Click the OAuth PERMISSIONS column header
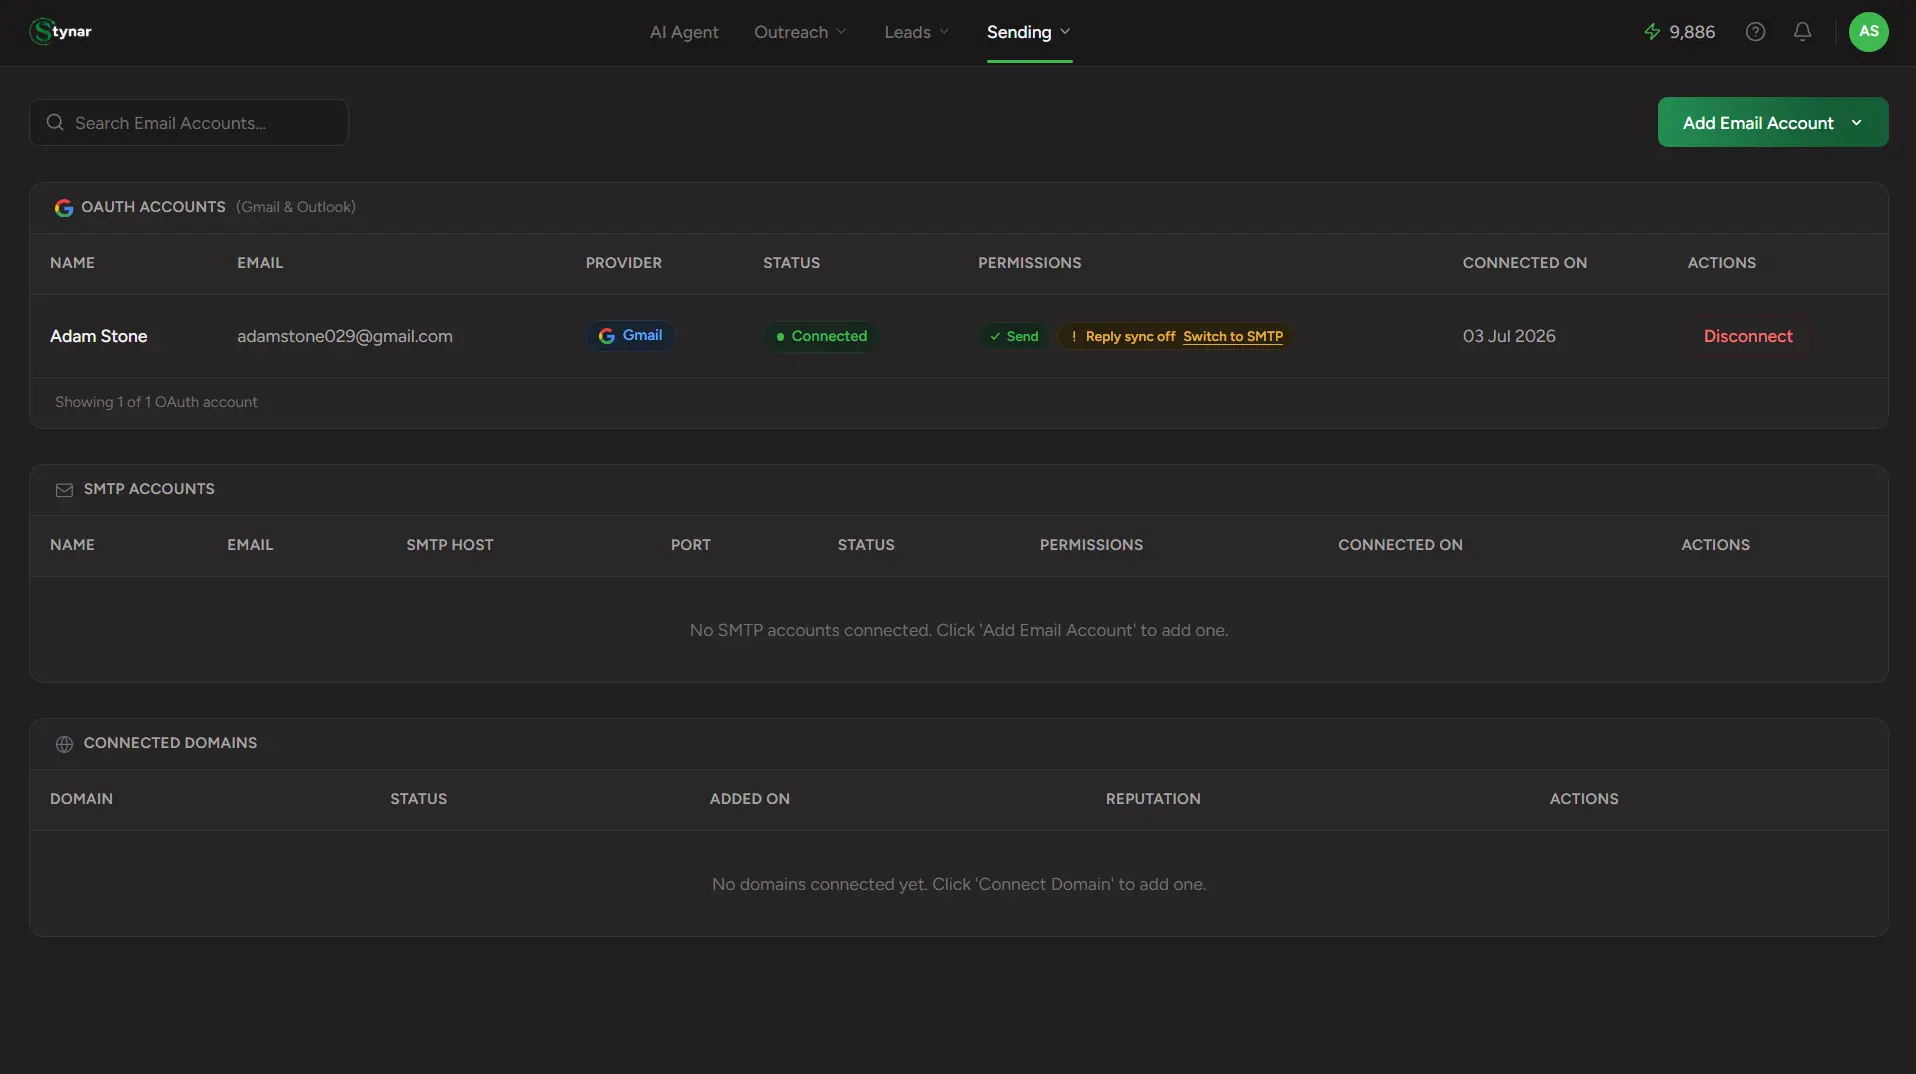Screen dimensions: 1916x1074 point(1029,263)
